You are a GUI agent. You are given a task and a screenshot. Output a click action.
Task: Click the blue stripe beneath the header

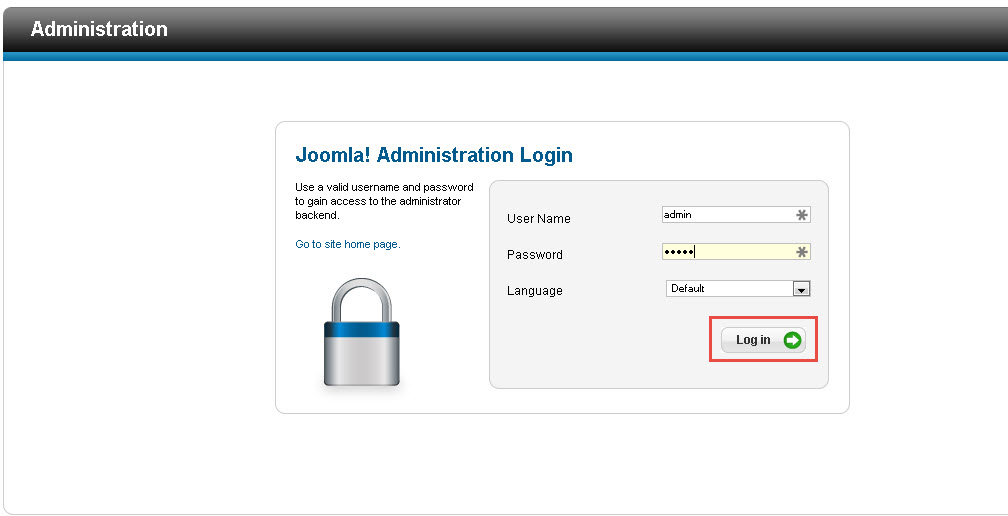click(x=505, y=57)
